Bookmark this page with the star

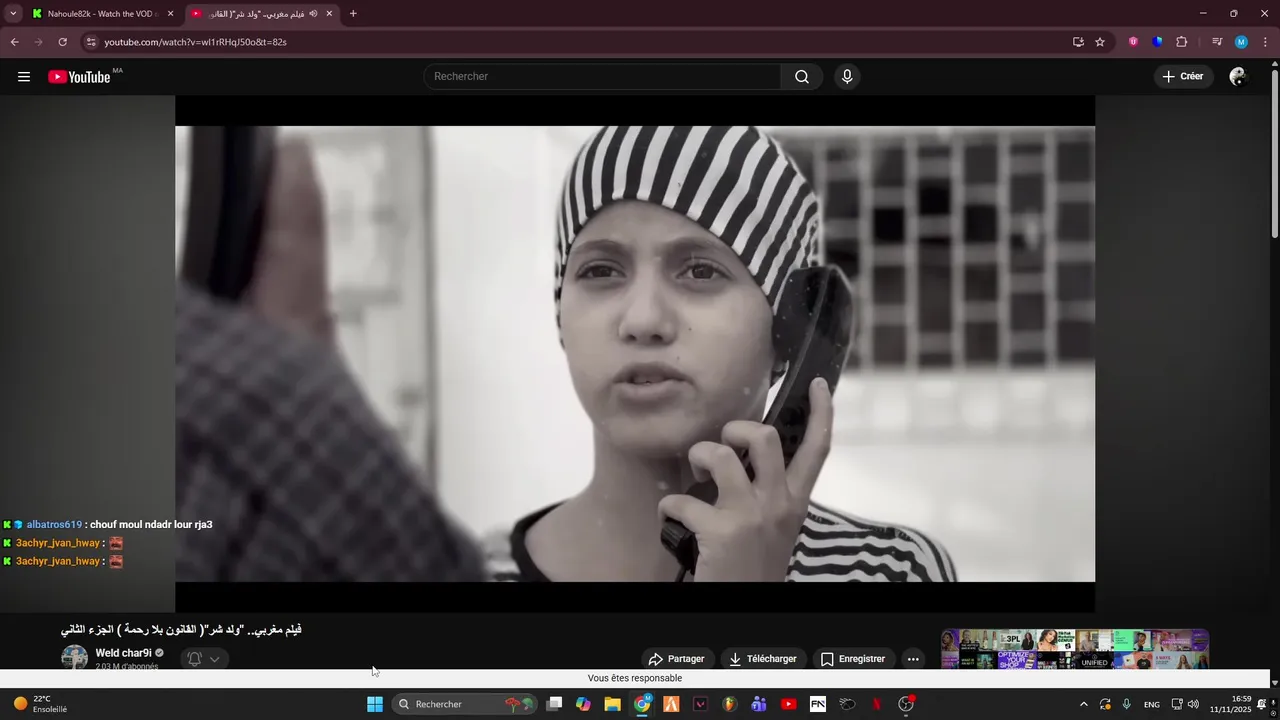pos(1100,42)
